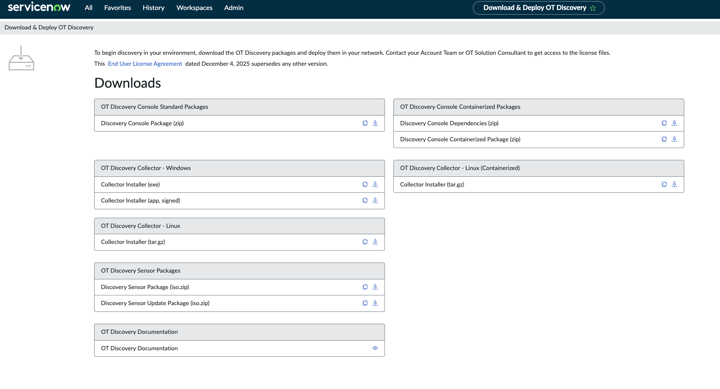Download Discovery Console Dependencies zip
The width and height of the screenshot is (720, 389).
click(x=675, y=123)
